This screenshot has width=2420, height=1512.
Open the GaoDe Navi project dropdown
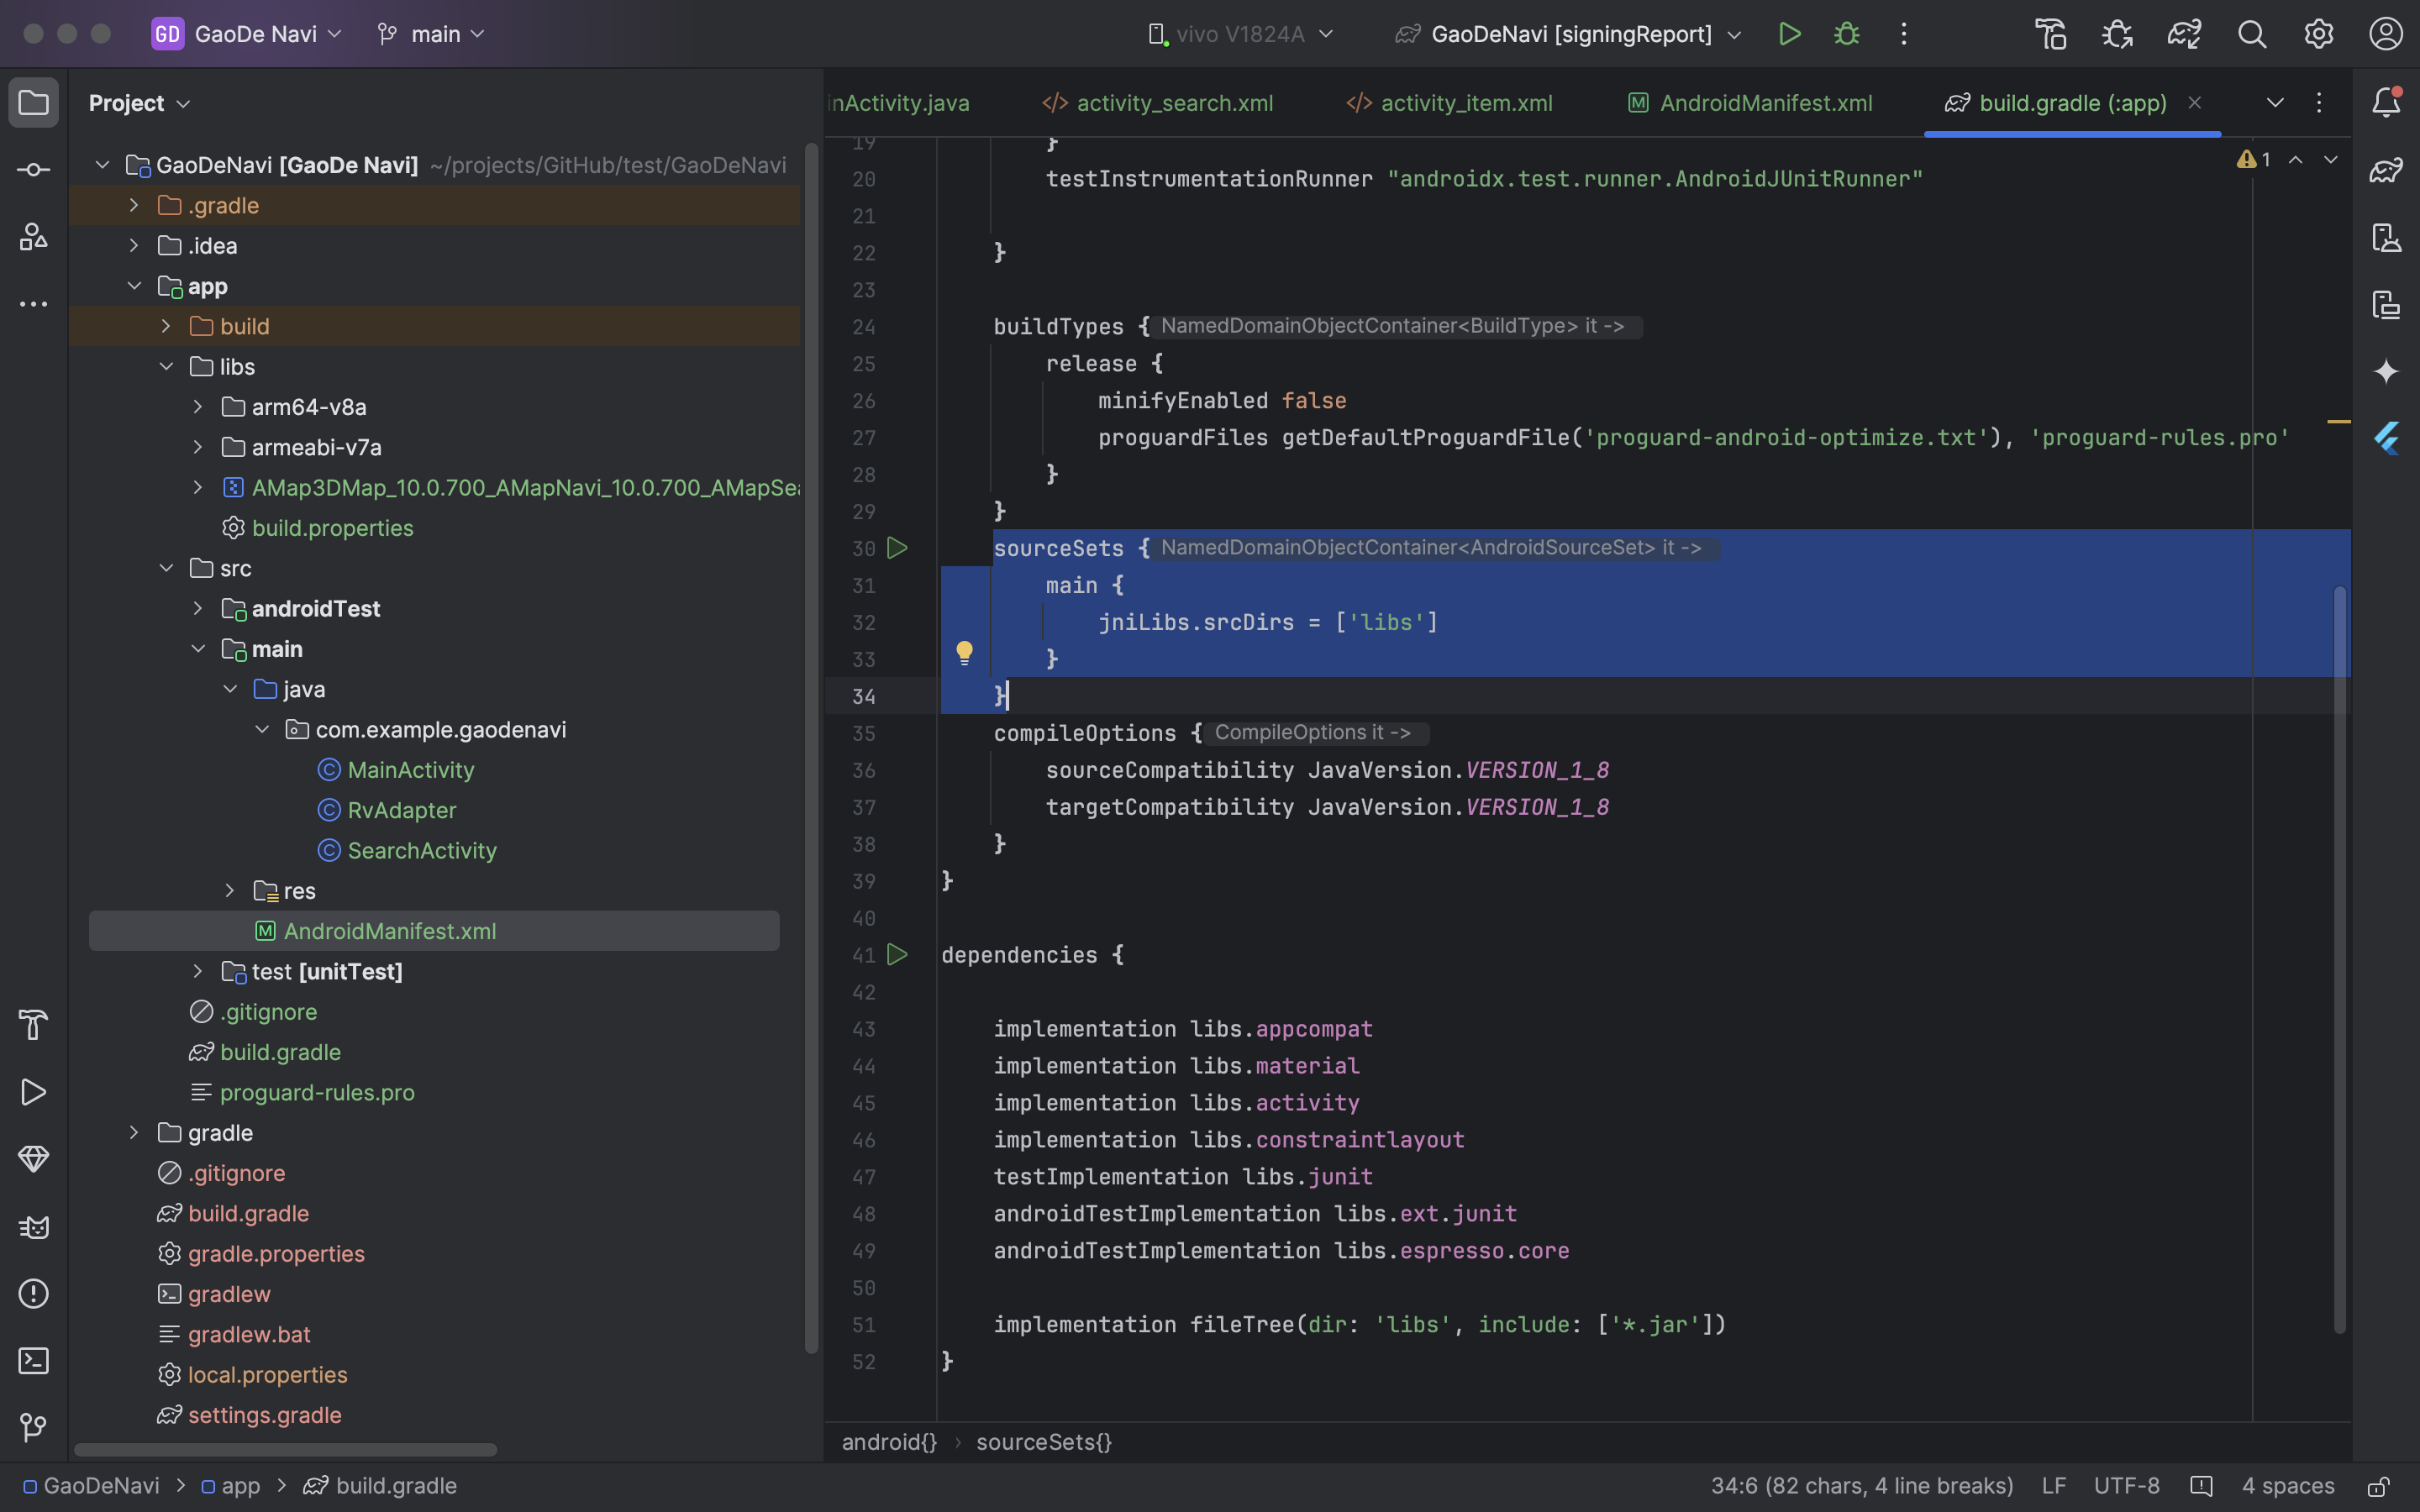(247, 34)
